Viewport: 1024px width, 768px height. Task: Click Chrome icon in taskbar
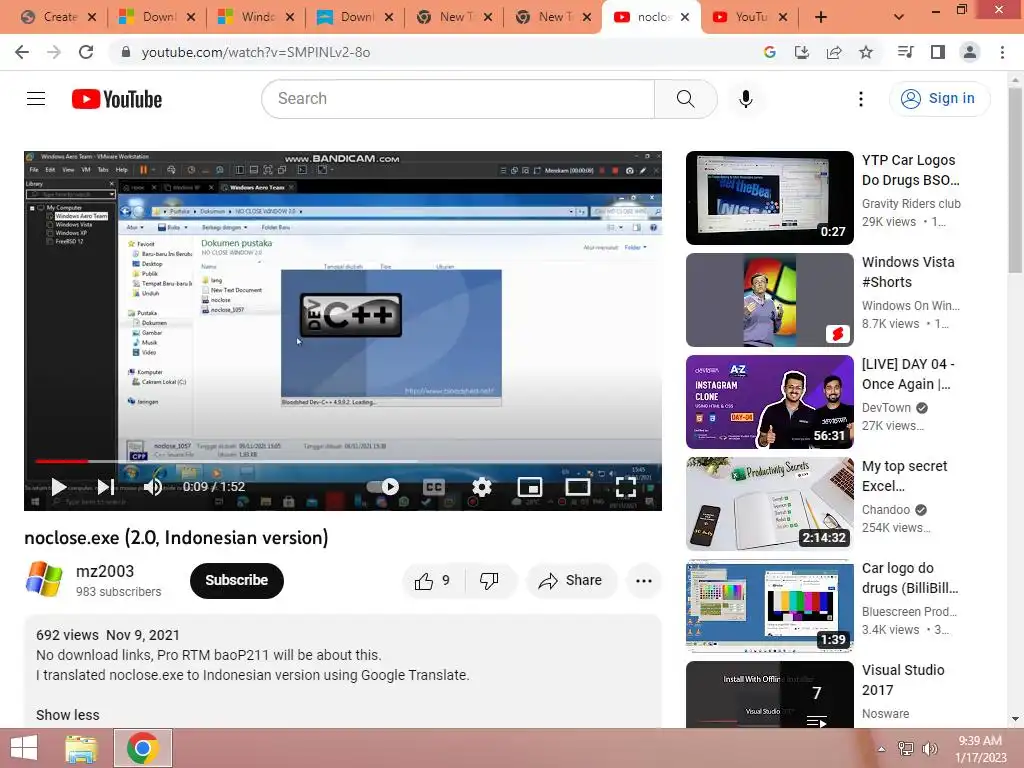pyautogui.click(x=143, y=748)
